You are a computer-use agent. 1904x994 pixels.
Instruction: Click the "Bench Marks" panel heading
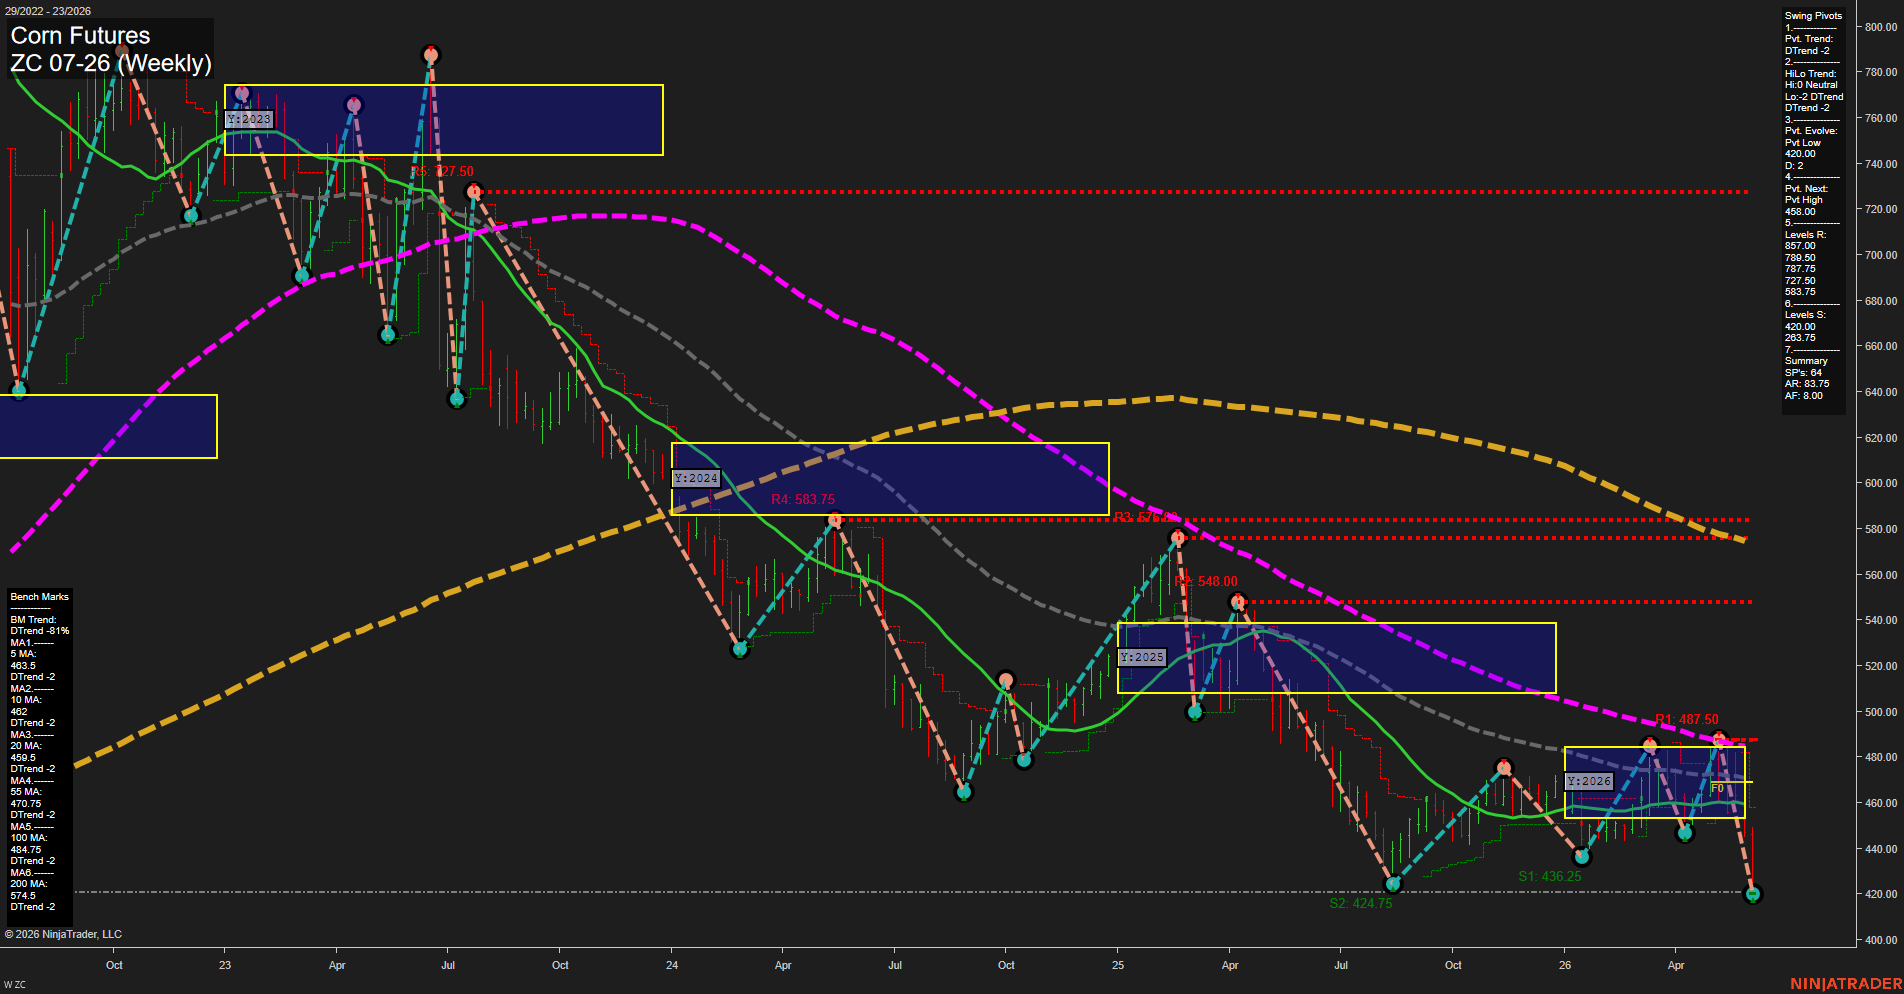click(40, 597)
